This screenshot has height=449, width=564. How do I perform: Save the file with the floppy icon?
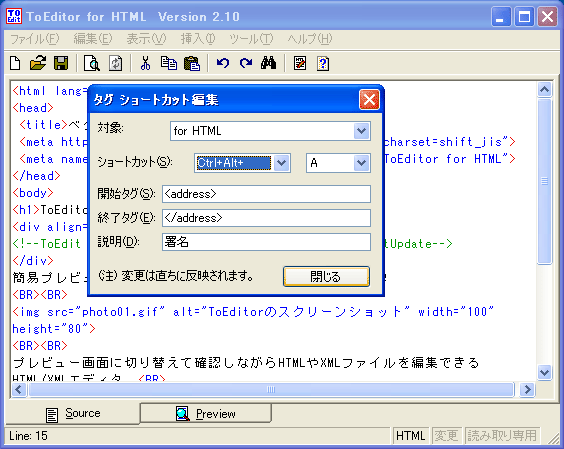(x=61, y=63)
